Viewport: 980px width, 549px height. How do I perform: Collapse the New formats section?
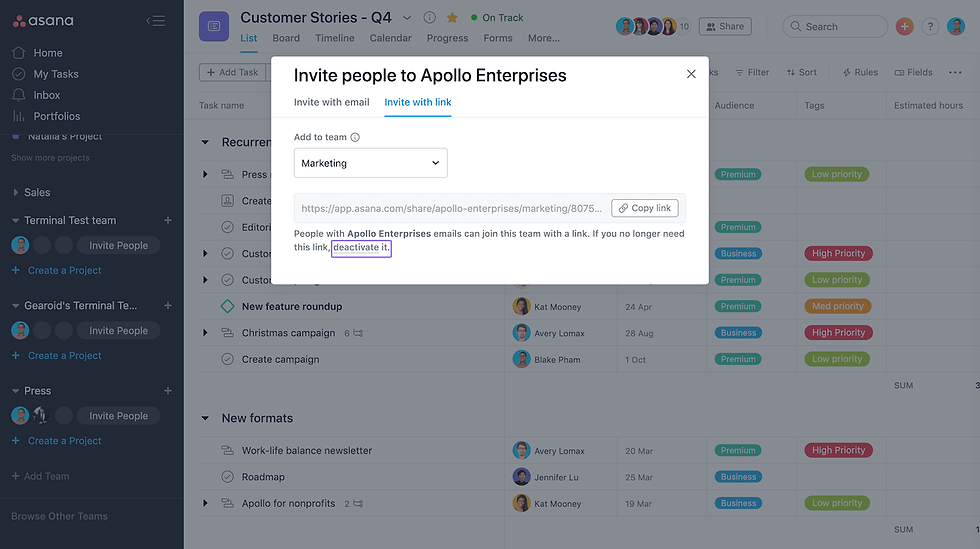[205, 418]
